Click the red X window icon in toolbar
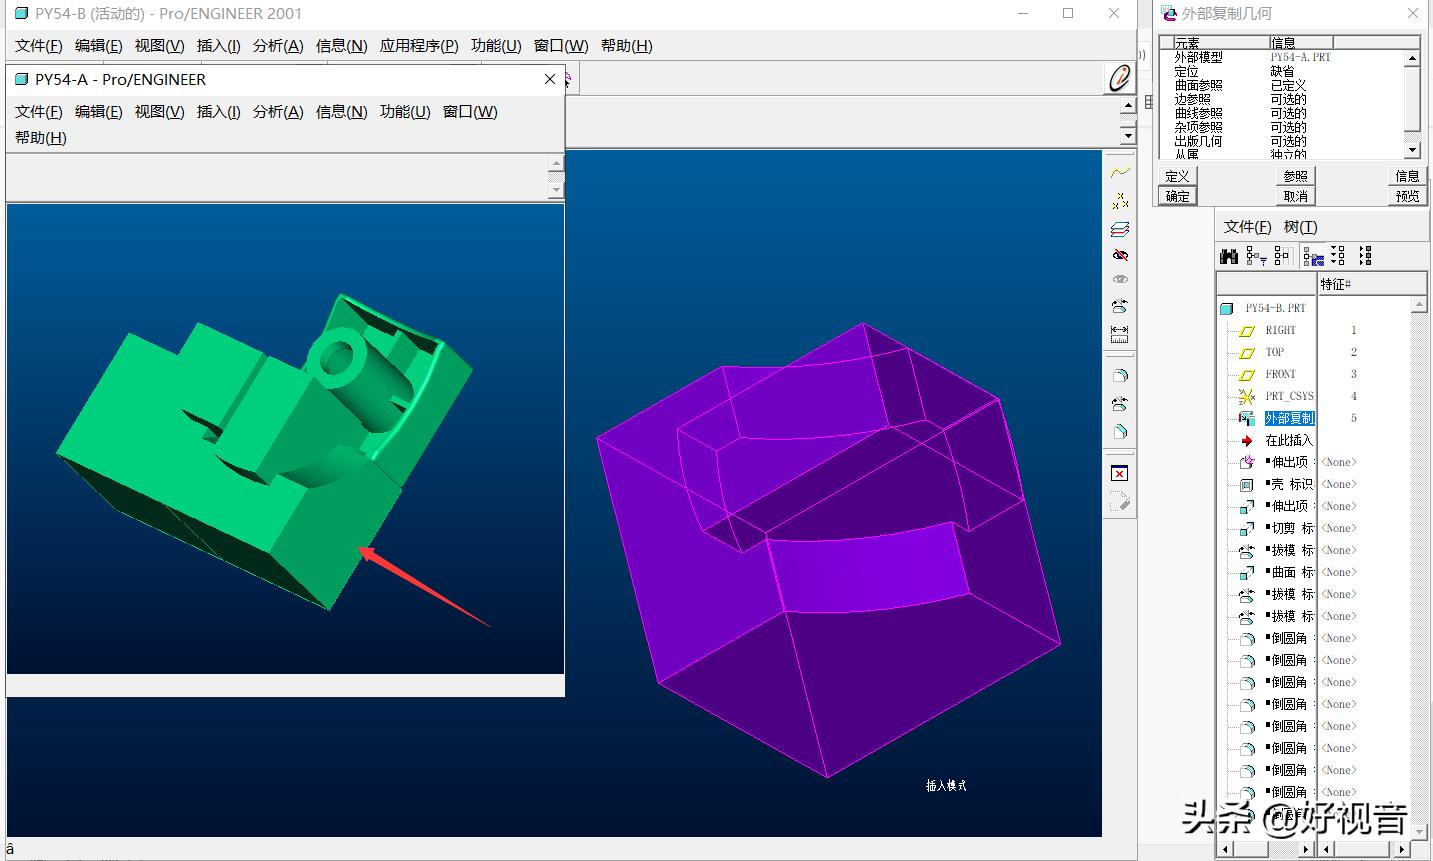This screenshot has height=861, width=1433. click(1120, 473)
